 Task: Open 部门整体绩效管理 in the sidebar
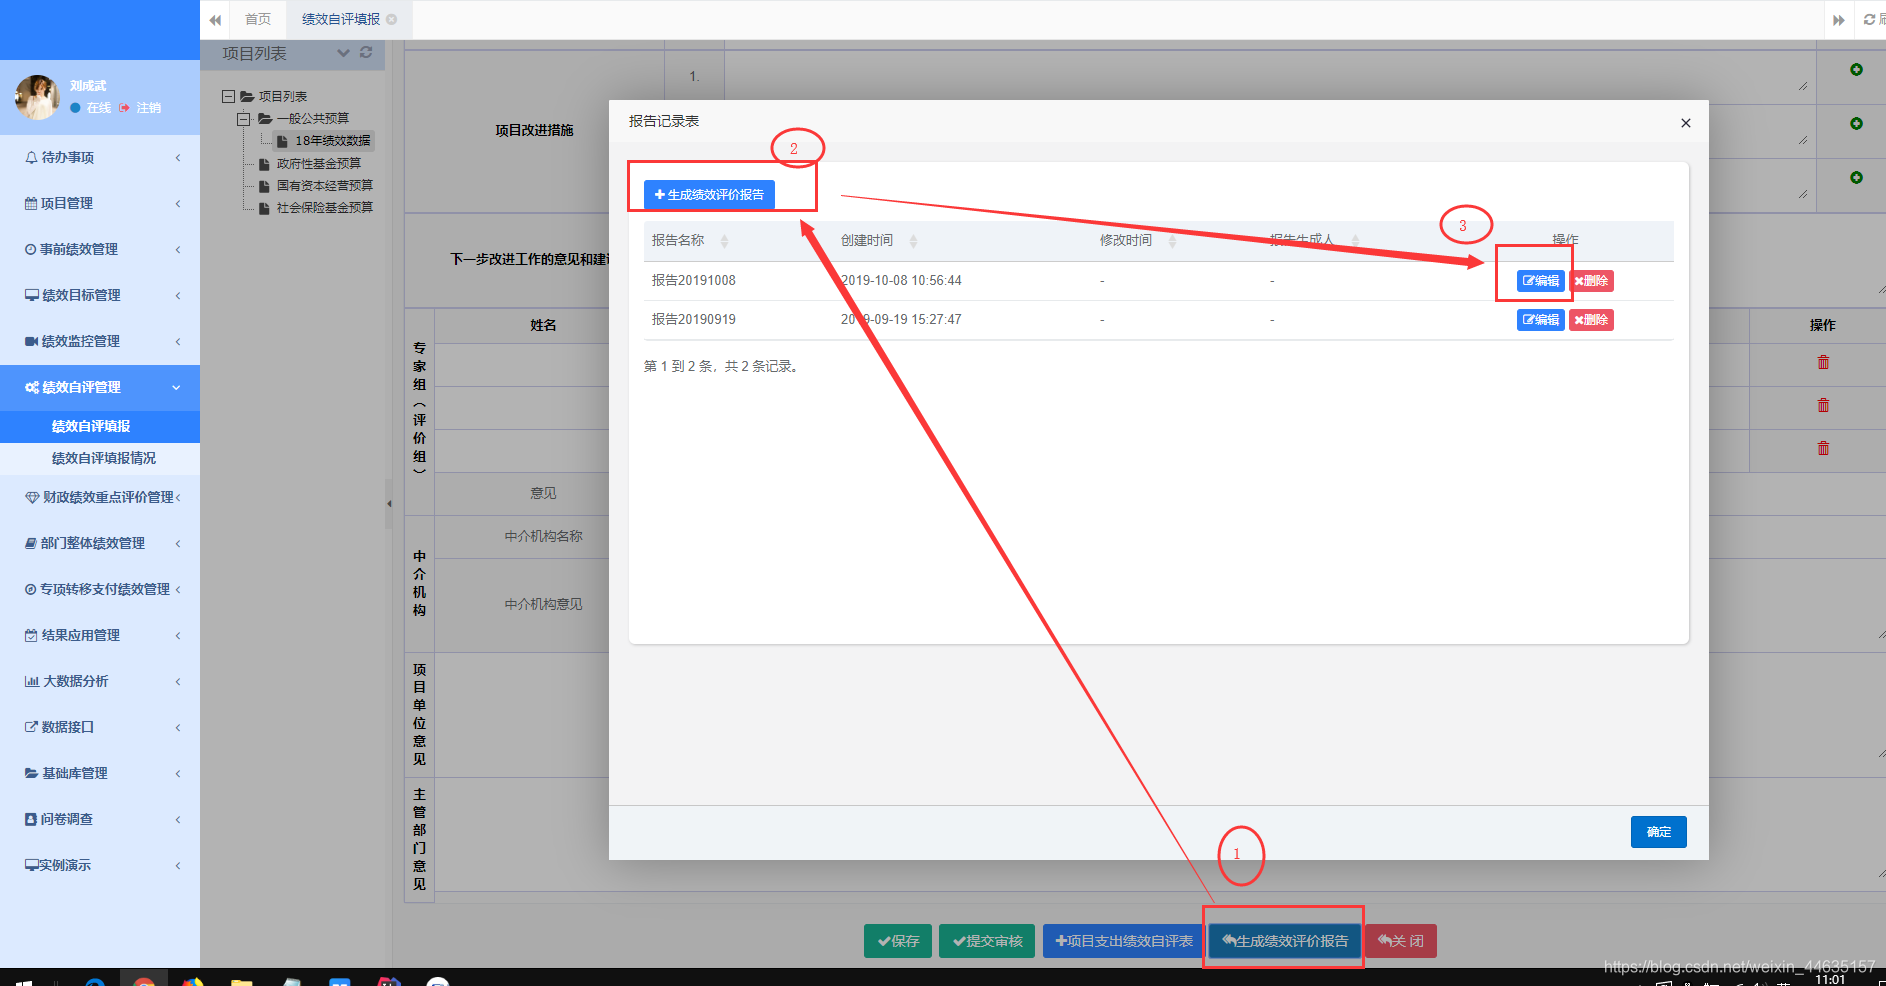100,543
